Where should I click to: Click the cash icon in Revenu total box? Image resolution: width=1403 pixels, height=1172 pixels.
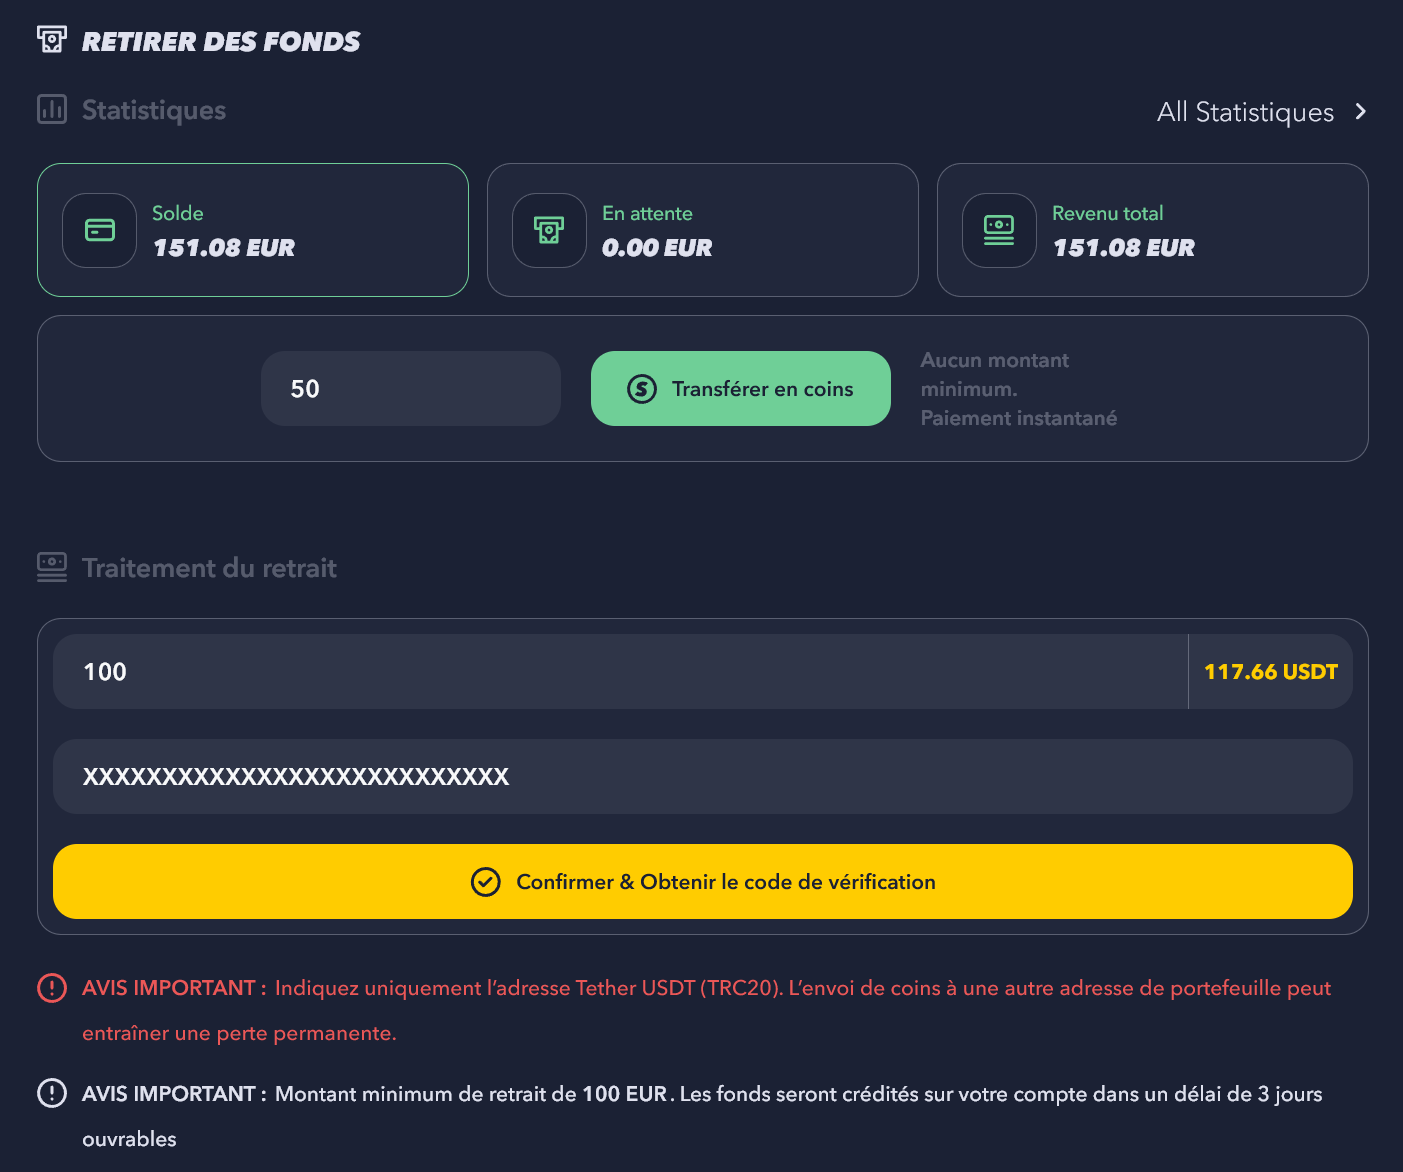tap(999, 230)
